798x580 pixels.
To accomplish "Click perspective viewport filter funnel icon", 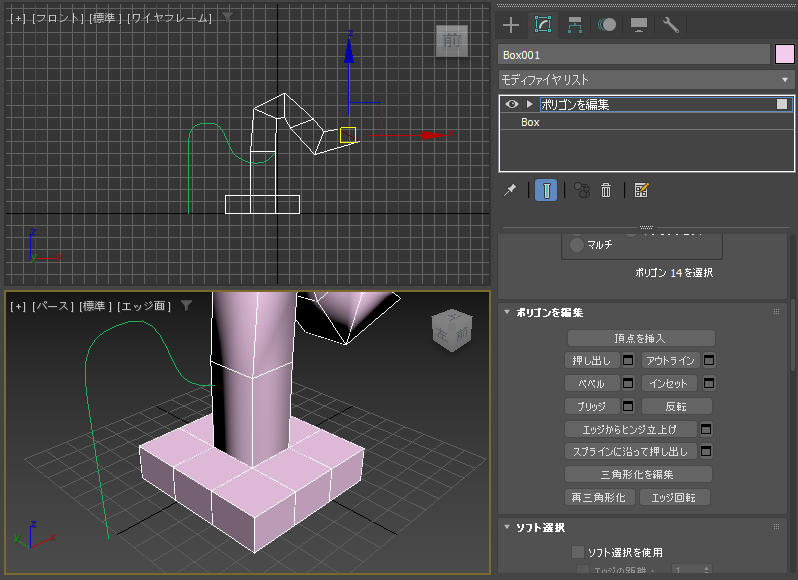I will (186, 306).
